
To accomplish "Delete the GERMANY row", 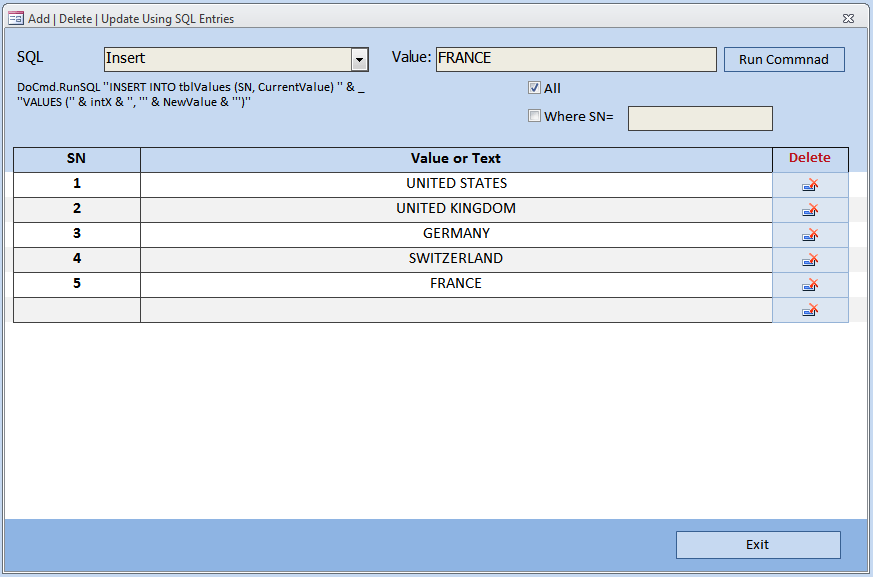I will point(810,235).
